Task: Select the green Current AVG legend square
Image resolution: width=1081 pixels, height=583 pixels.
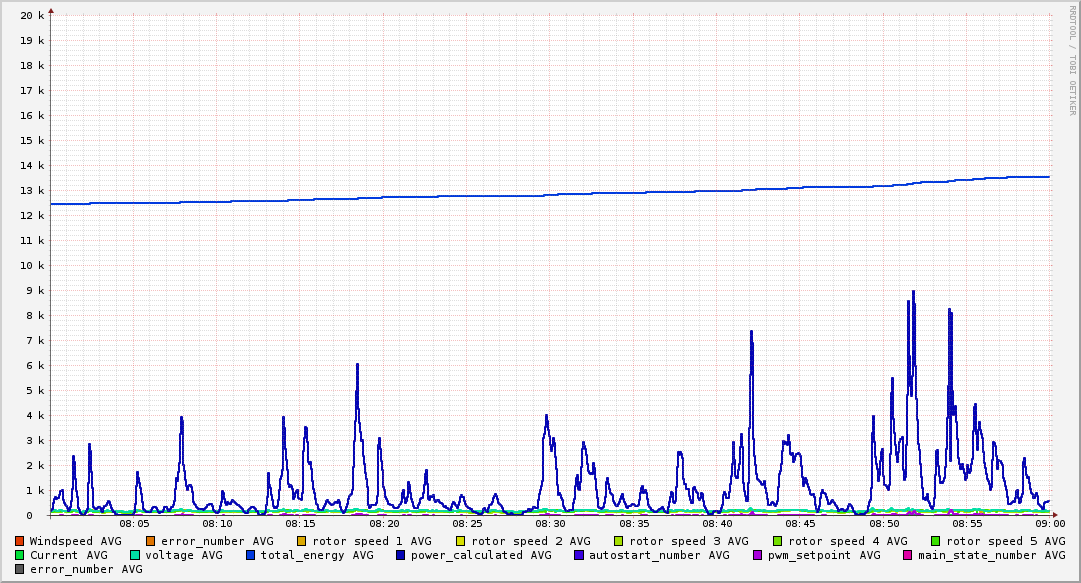Action: click(x=20, y=555)
